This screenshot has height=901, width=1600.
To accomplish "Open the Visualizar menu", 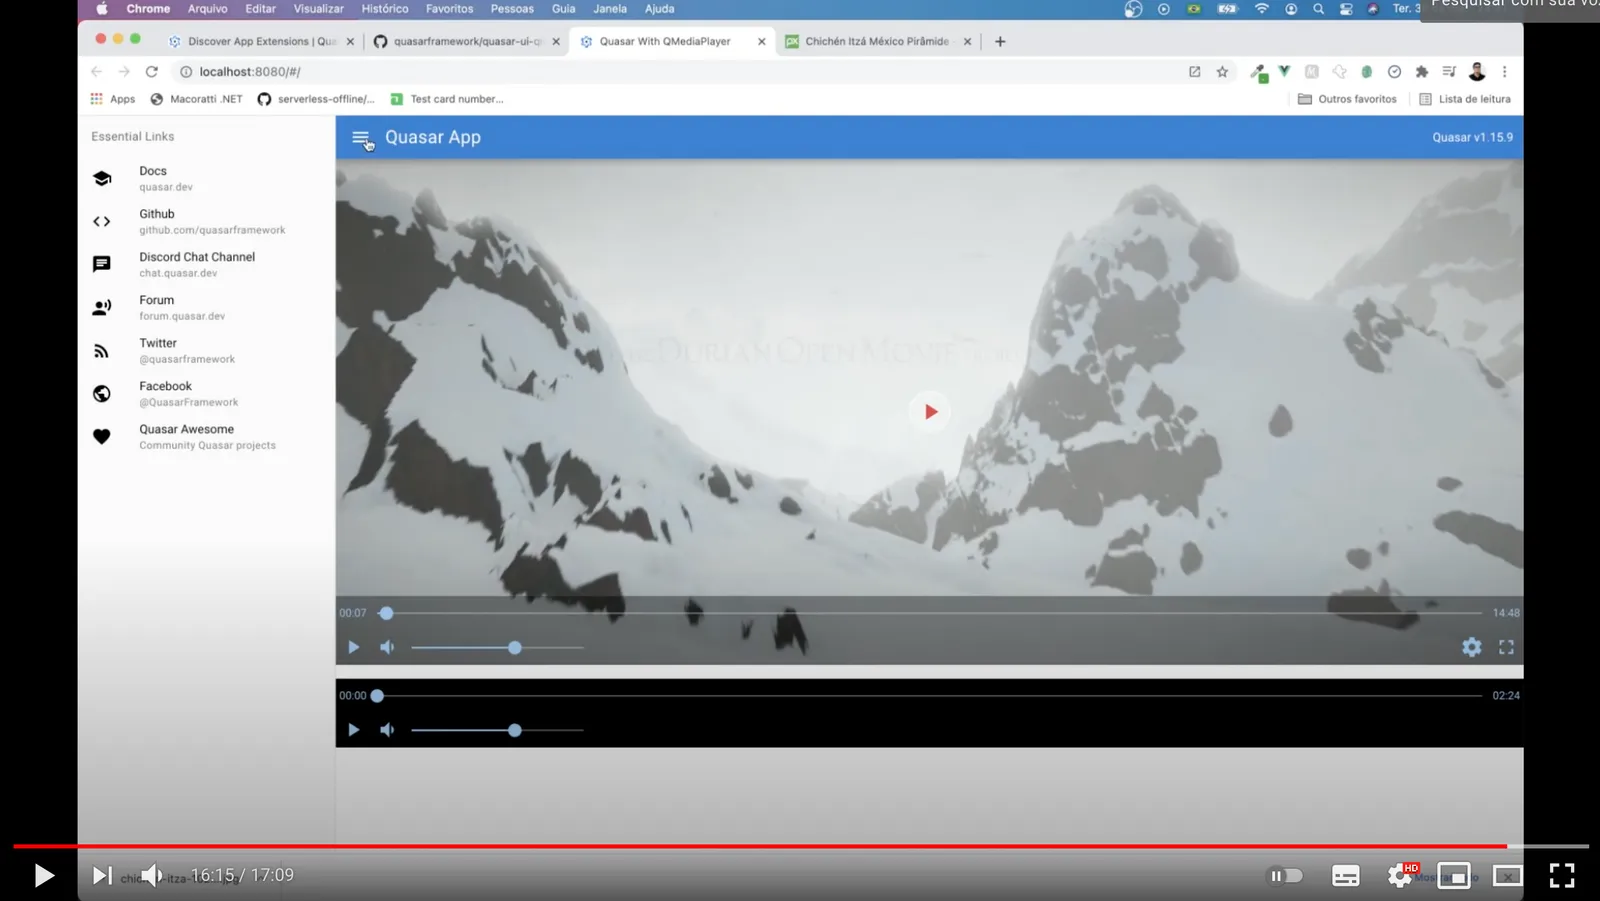I will click(x=318, y=9).
